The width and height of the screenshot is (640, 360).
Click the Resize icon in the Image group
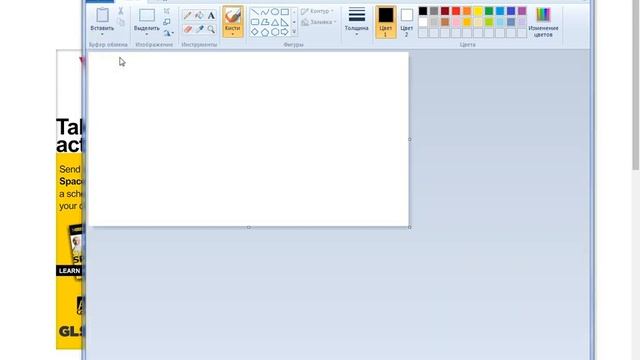point(167,22)
